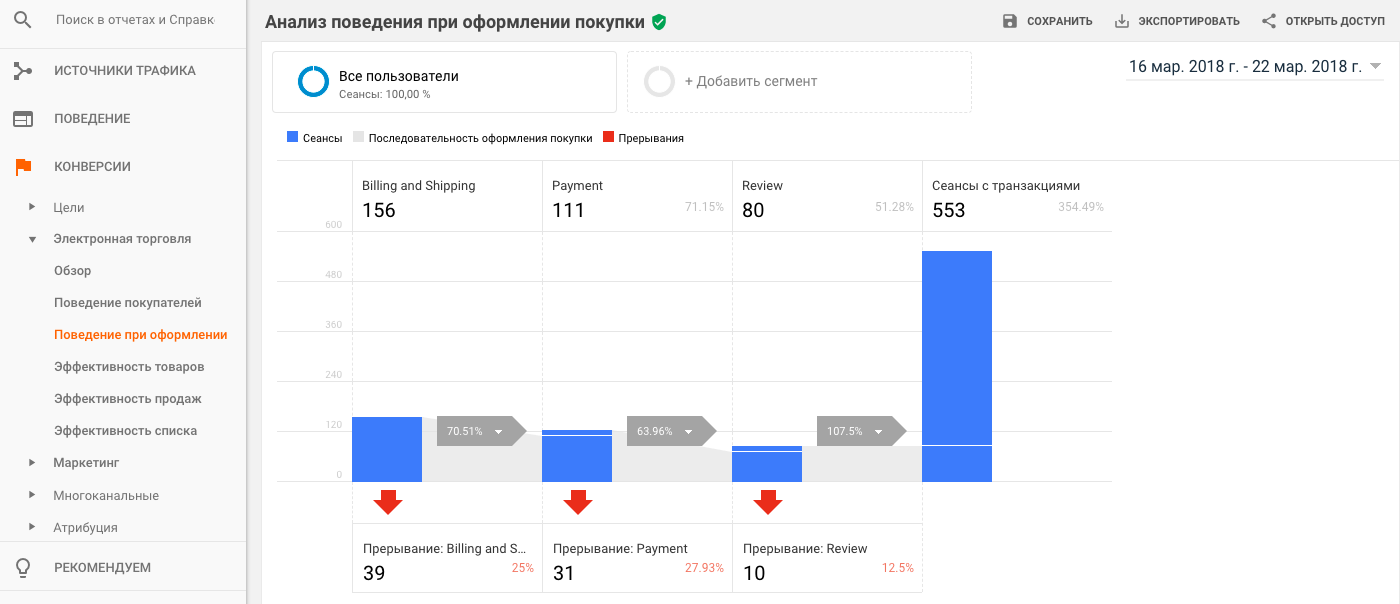This screenshot has width=1400, height=604.
Task: Click the Поведение section icon
Action: pyautogui.click(x=22, y=119)
